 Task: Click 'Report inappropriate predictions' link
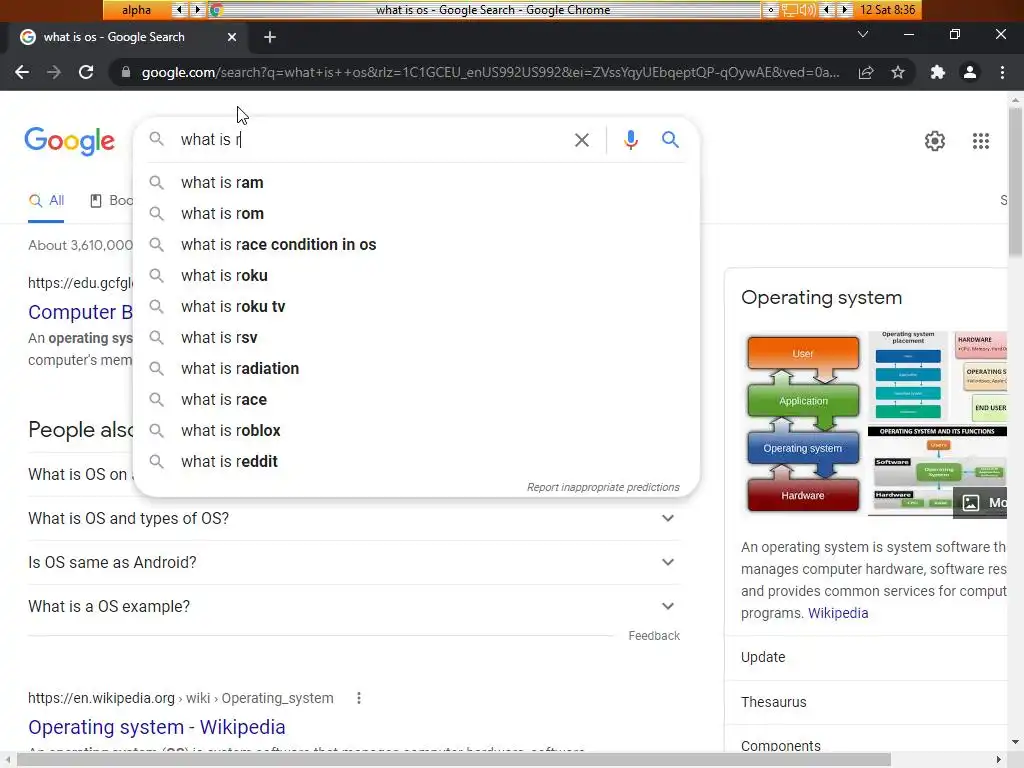pos(603,487)
